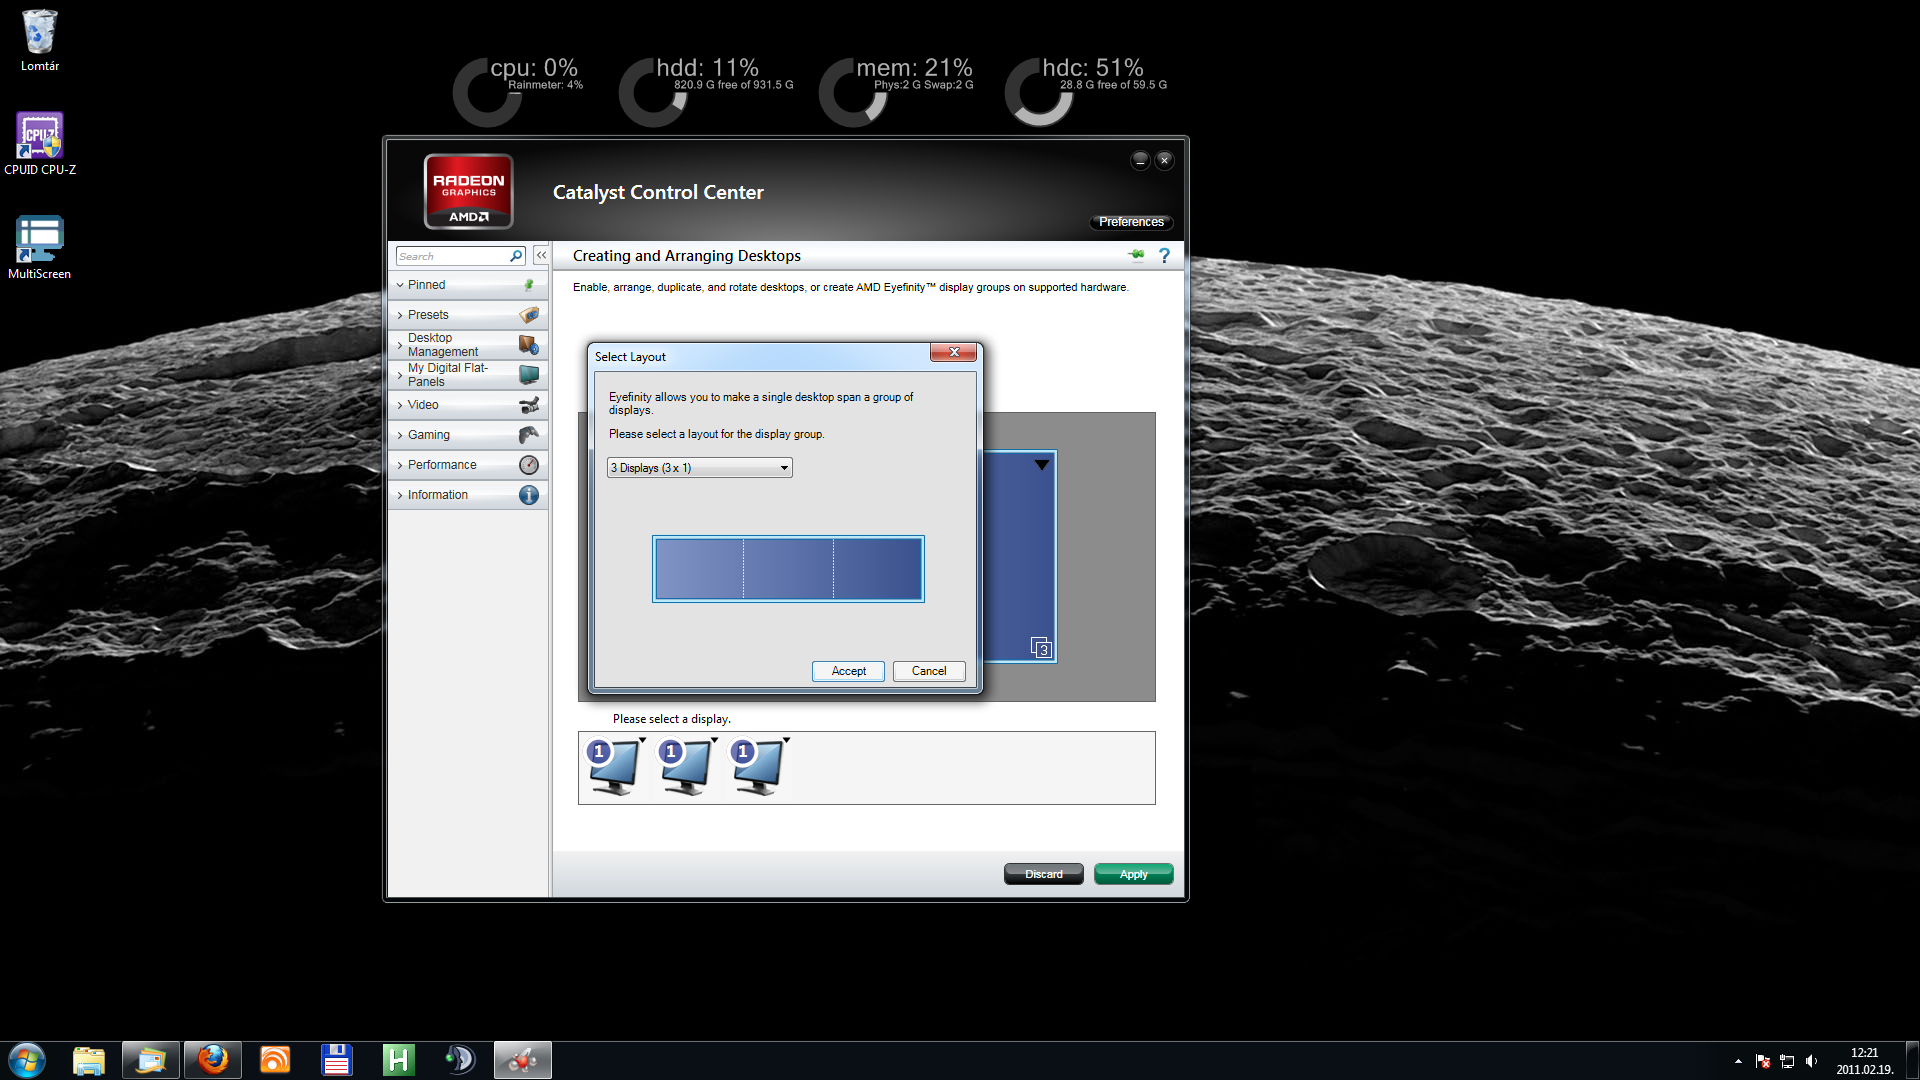Click the display group 3 badge icon
The image size is (1920, 1080).
click(x=1041, y=648)
